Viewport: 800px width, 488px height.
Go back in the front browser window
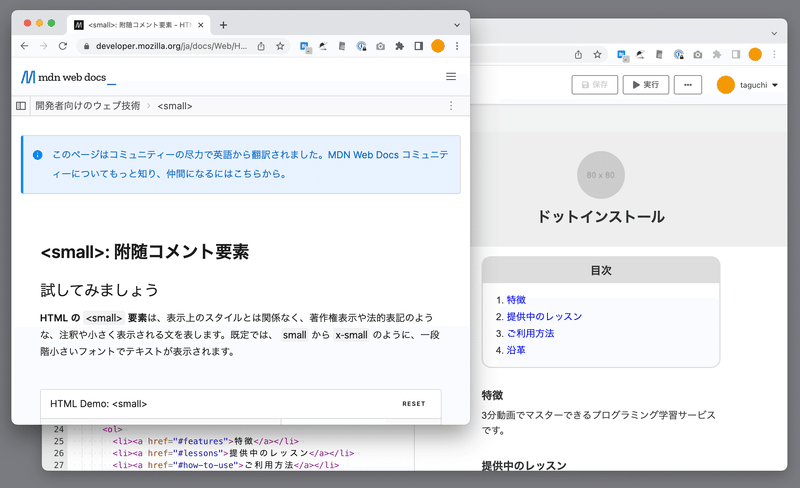tap(24, 46)
